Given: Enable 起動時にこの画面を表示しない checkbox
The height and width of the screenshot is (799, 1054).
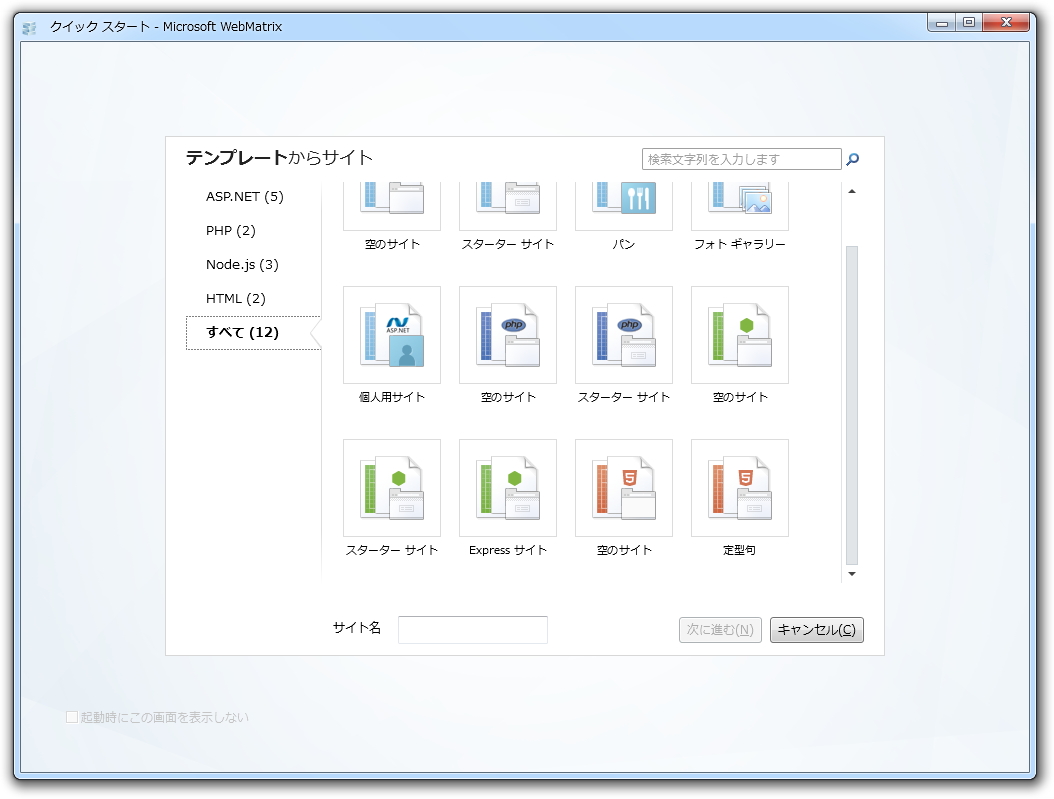Looking at the screenshot, I should (71, 717).
